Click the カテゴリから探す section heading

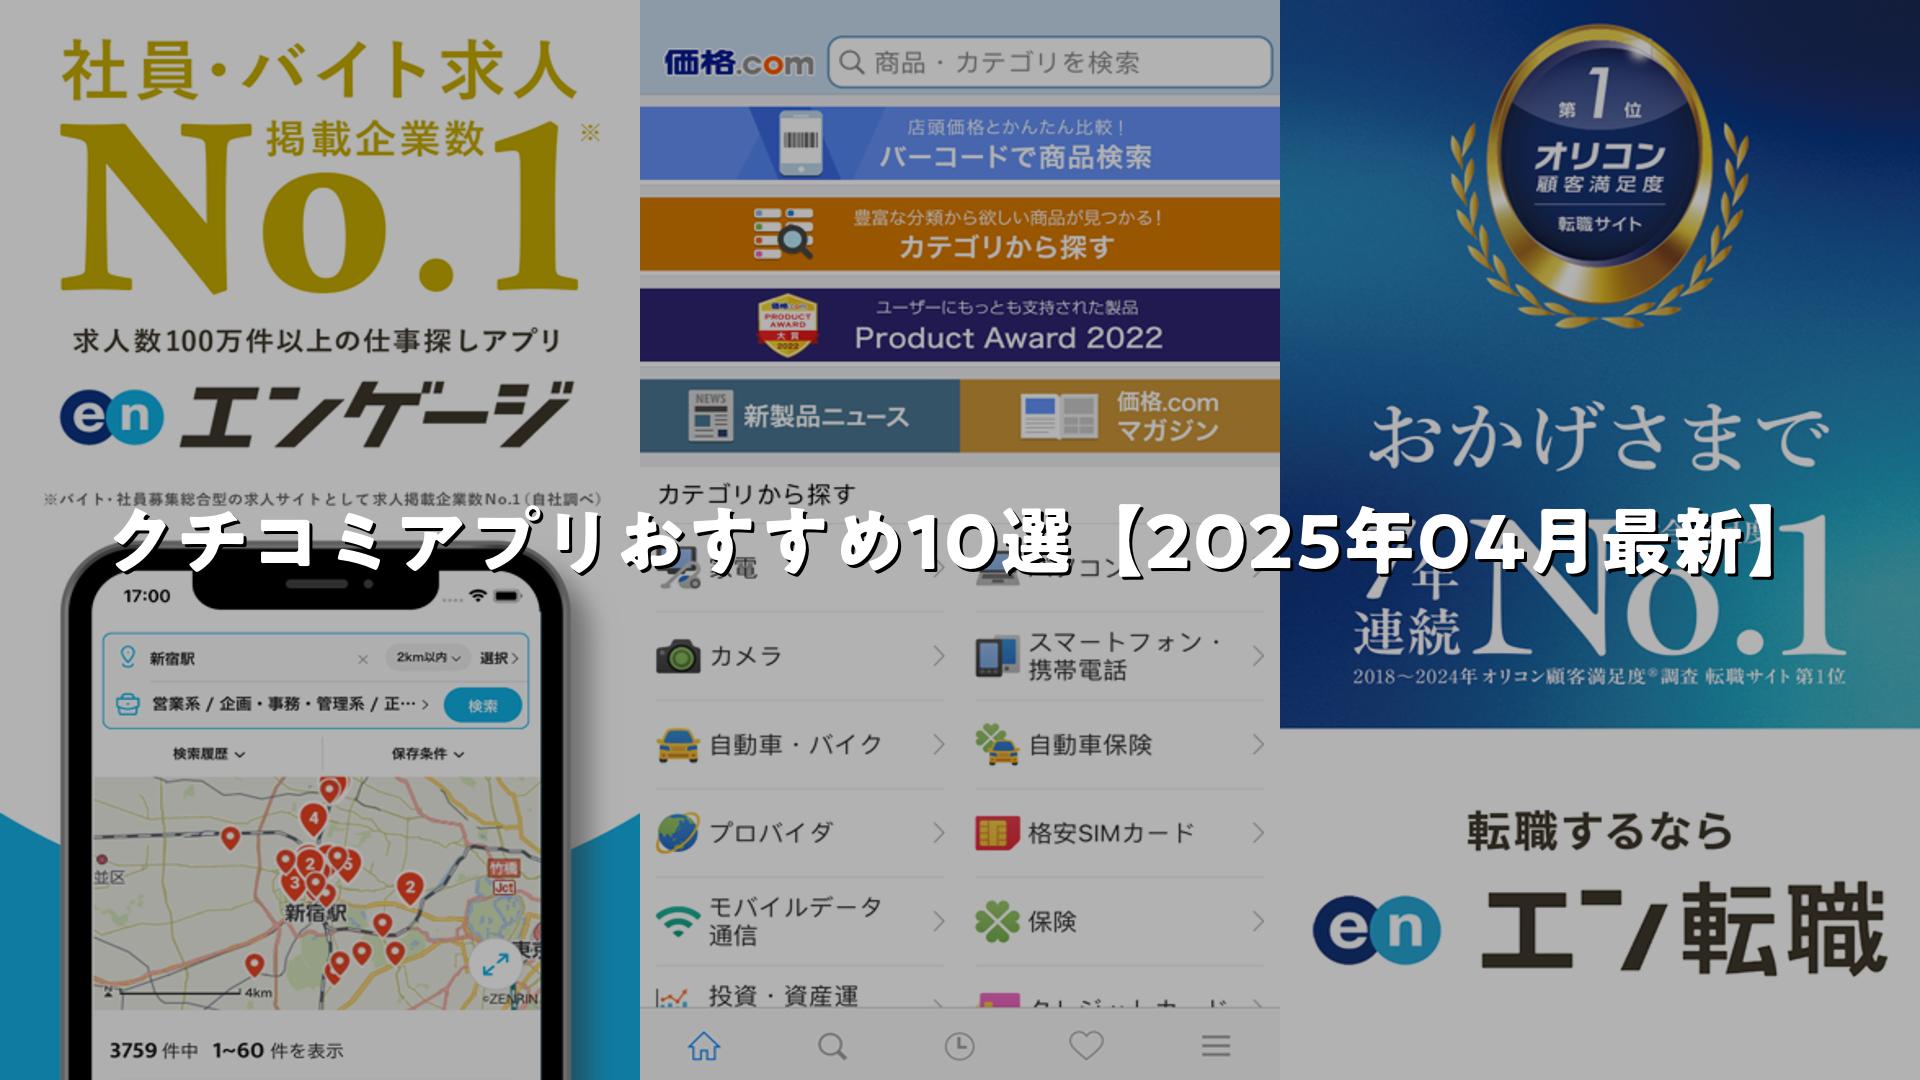pos(756,494)
